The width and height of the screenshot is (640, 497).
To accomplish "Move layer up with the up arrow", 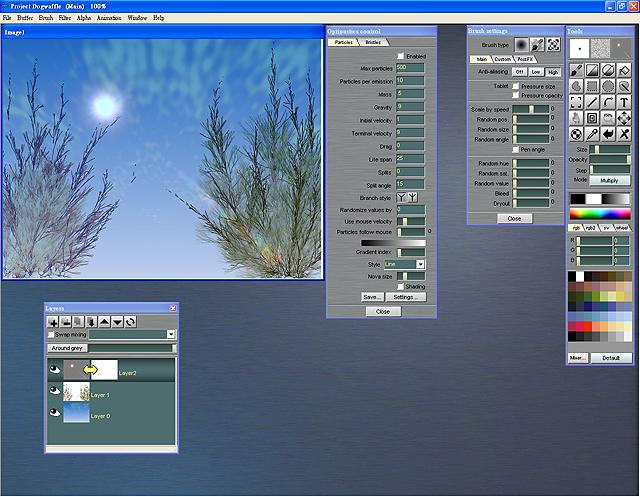I will 104,322.
